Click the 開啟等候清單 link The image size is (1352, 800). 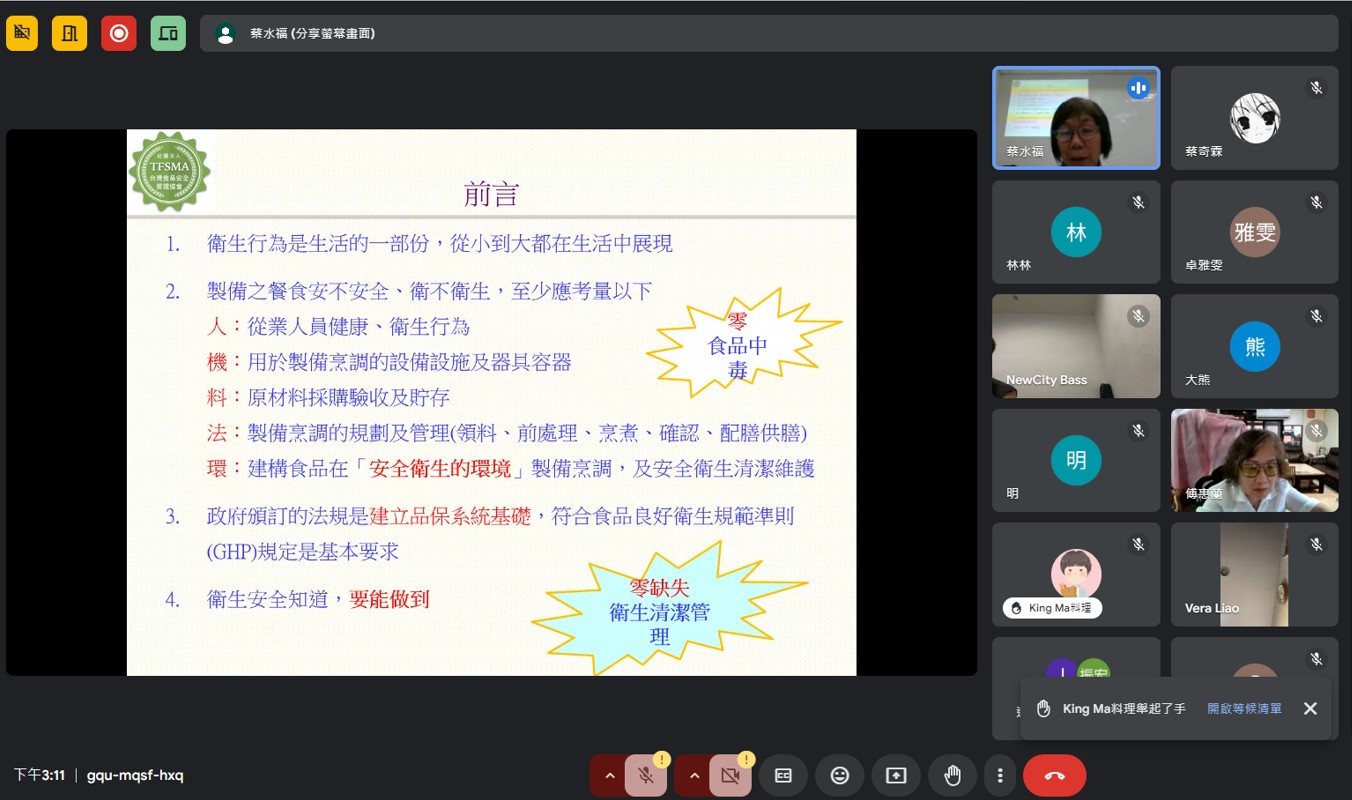1244,708
